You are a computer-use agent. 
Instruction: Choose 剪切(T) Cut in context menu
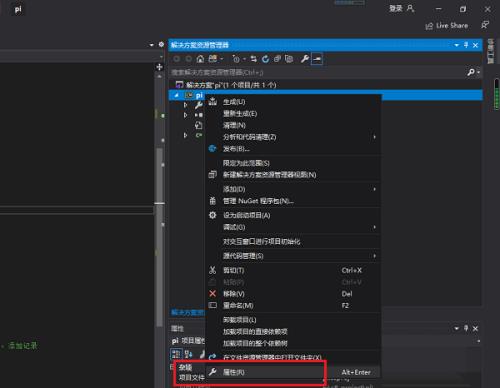tap(293, 270)
